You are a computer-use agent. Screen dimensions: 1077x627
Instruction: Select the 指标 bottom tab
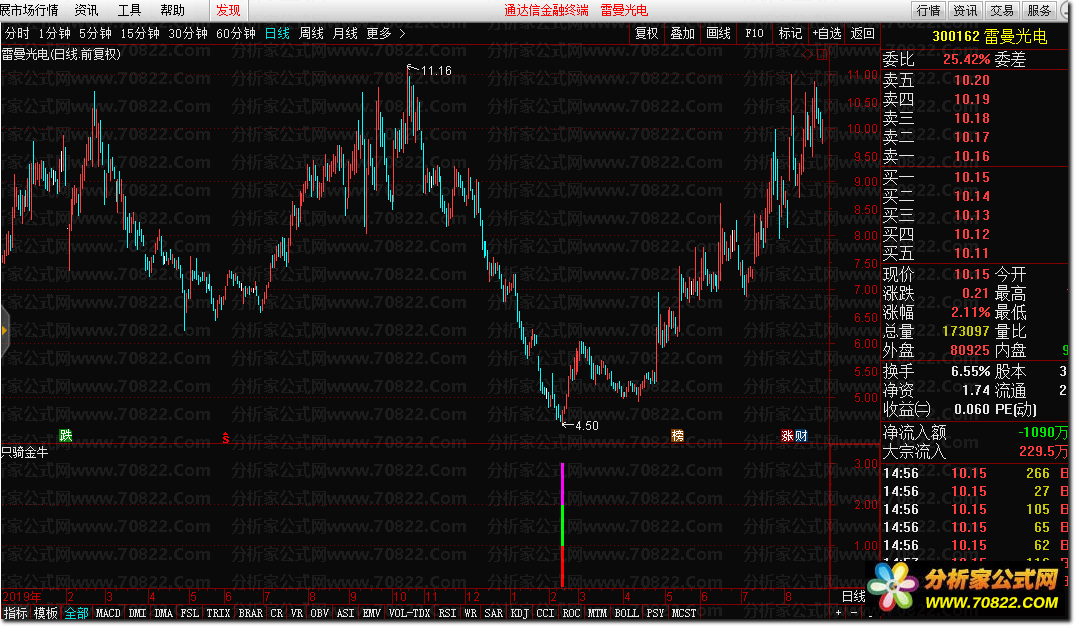pyautogui.click(x=16, y=613)
